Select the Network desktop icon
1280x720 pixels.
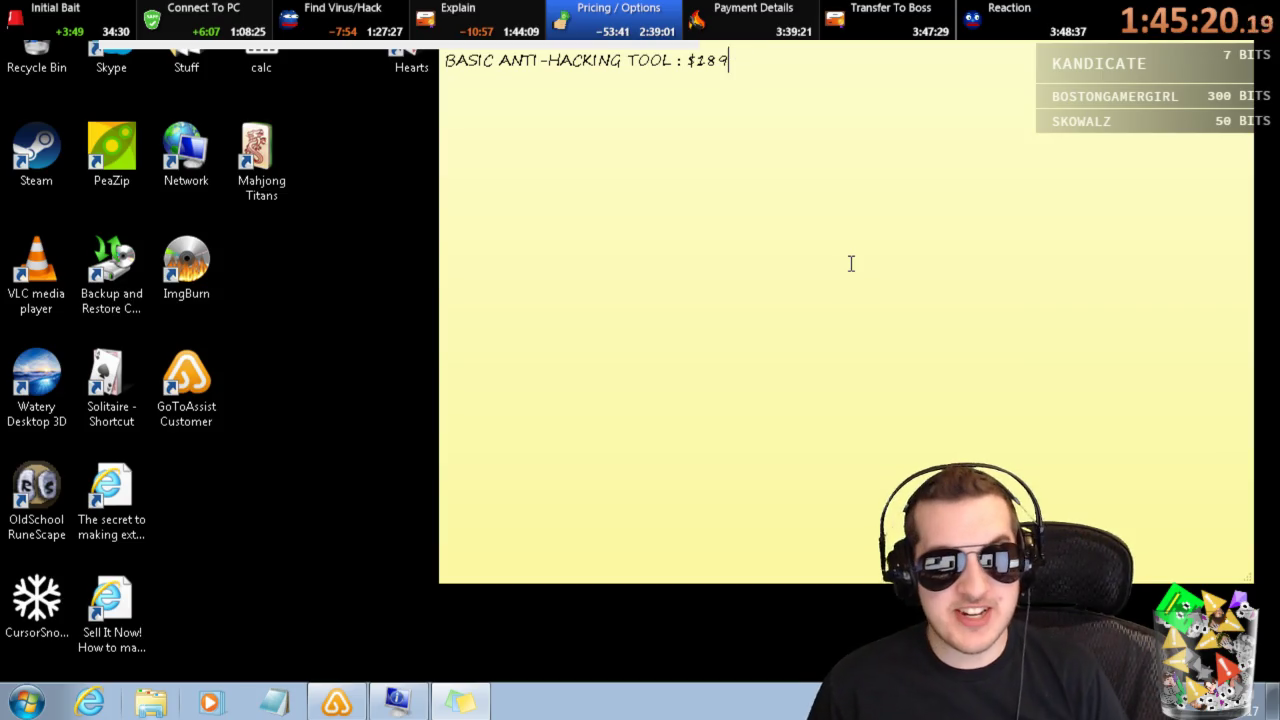[x=186, y=155]
